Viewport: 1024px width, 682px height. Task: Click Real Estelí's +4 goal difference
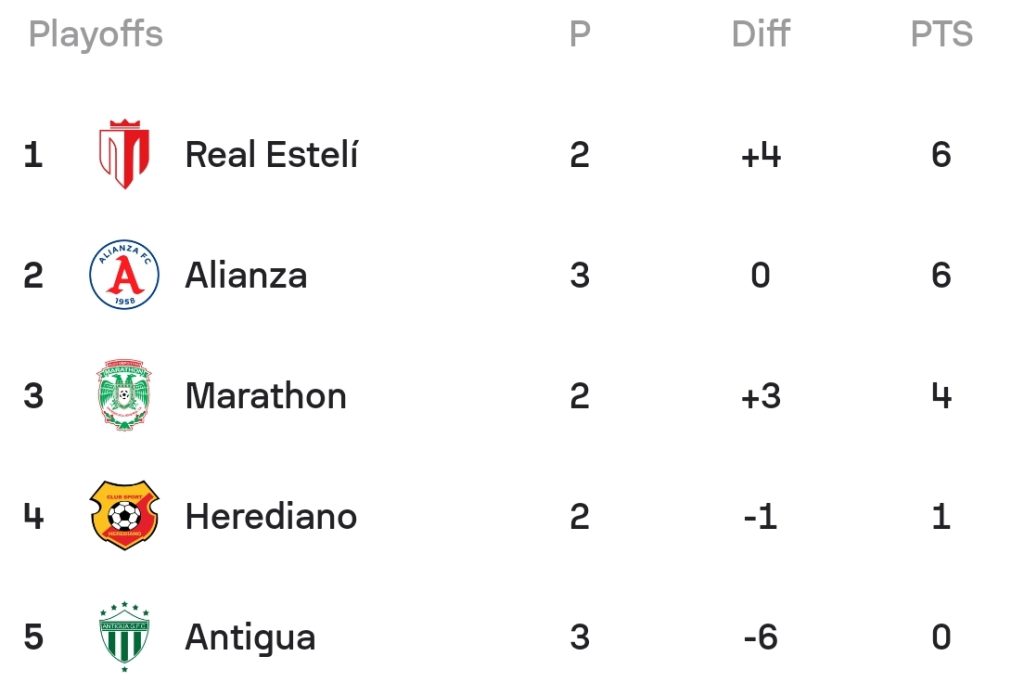761,155
